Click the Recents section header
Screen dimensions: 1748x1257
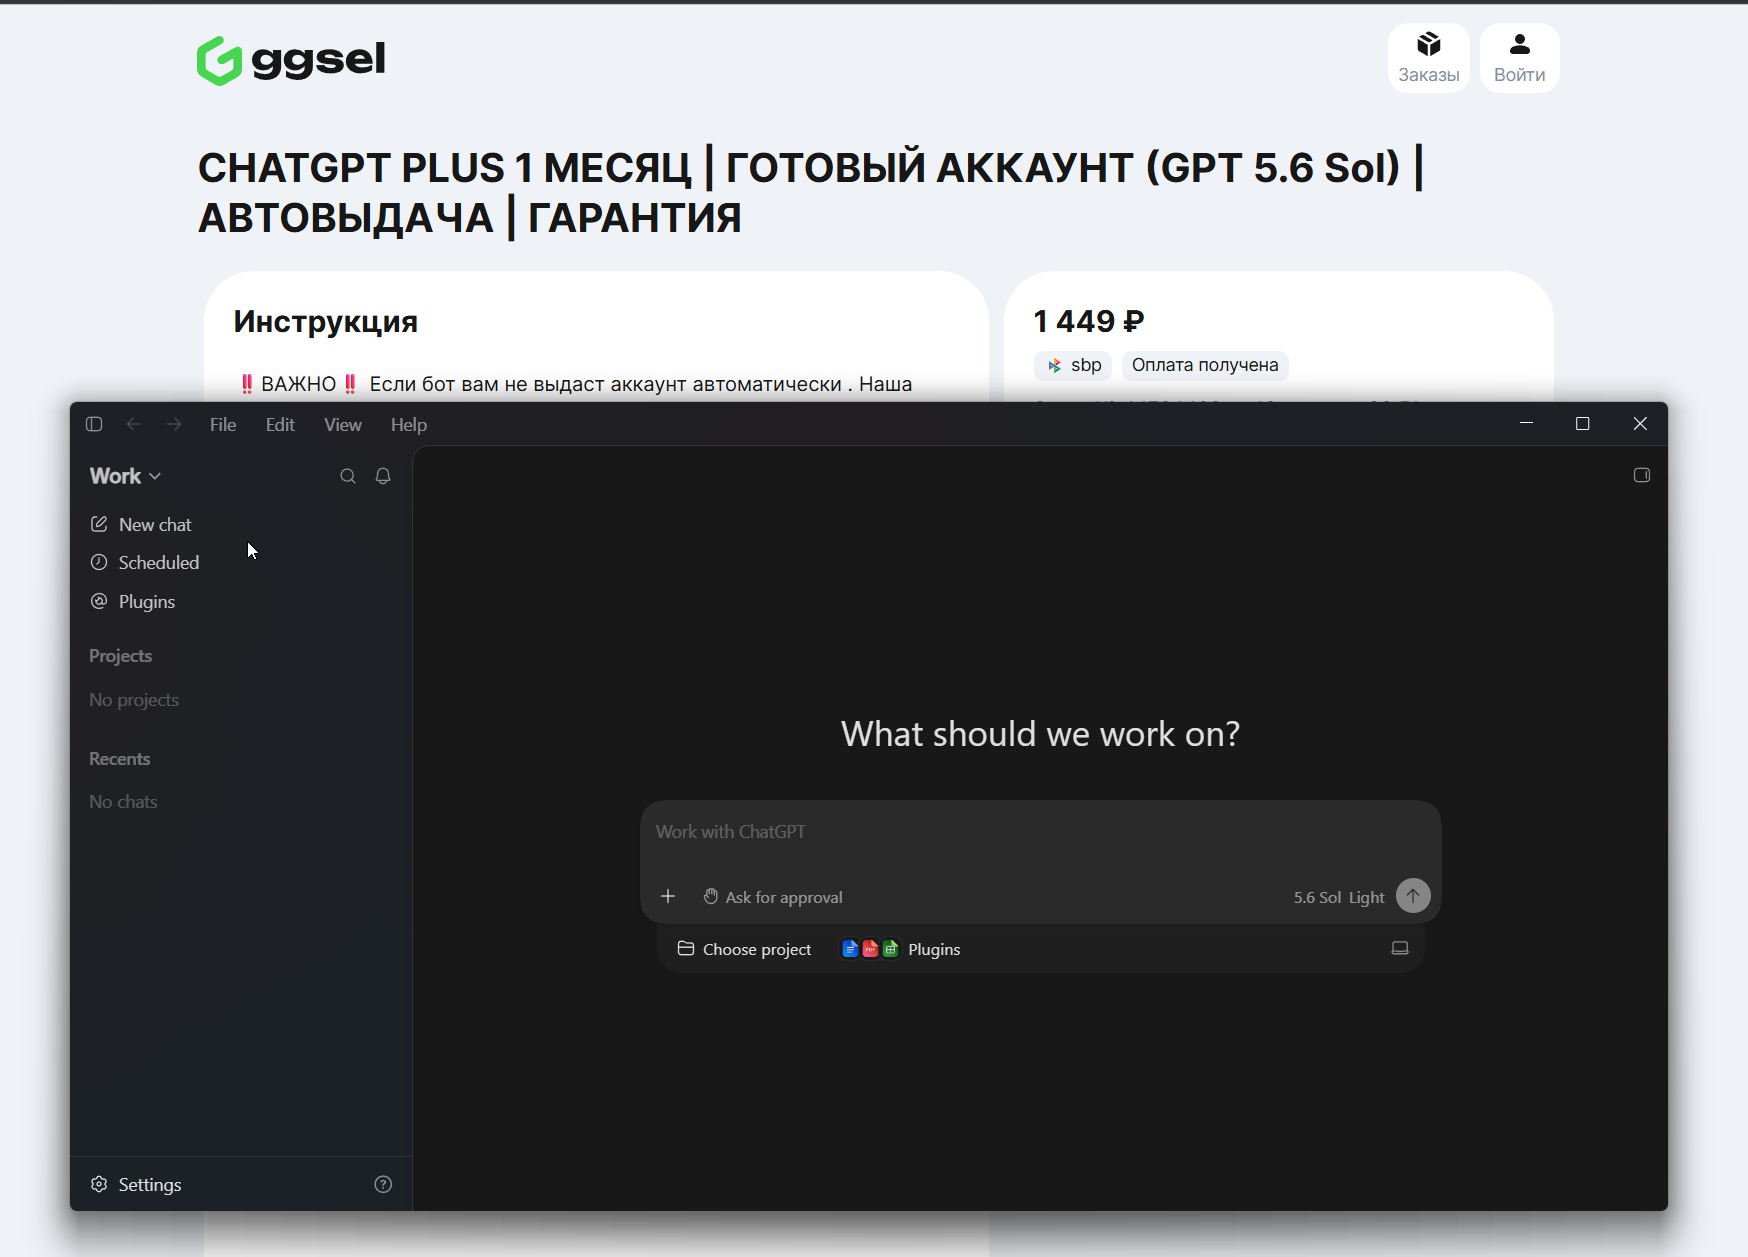(120, 759)
